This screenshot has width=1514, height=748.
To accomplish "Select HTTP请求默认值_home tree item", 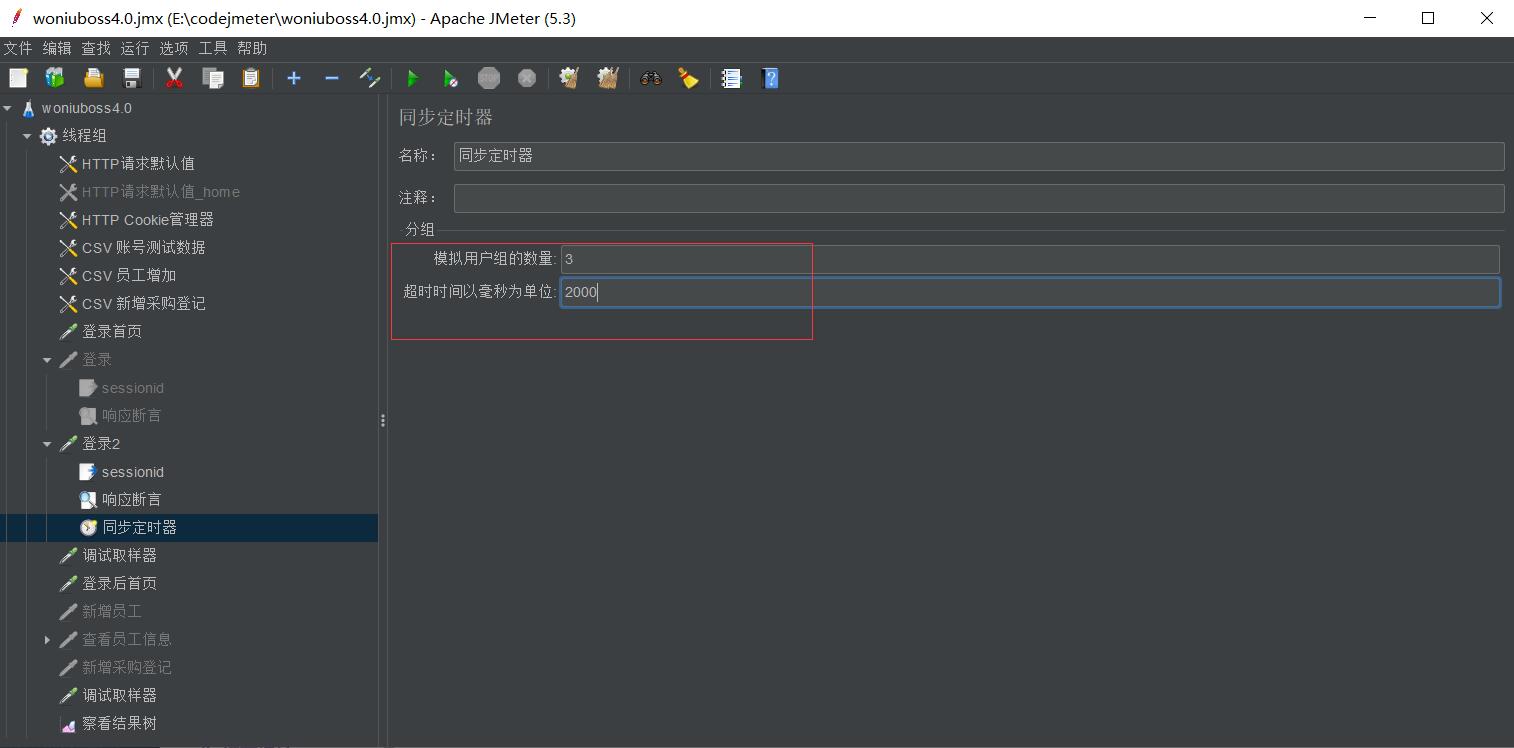I will [x=160, y=192].
